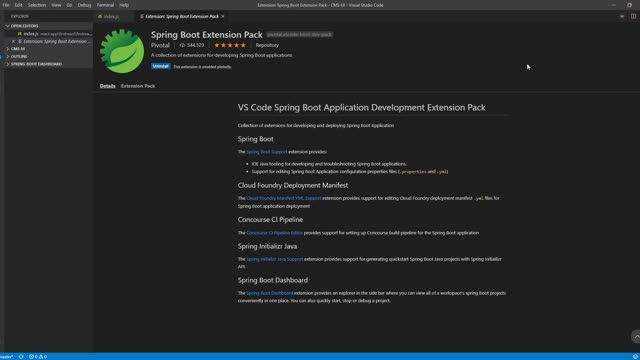Click the split editor icon
The height and width of the screenshot is (360, 640).
click(633, 17)
